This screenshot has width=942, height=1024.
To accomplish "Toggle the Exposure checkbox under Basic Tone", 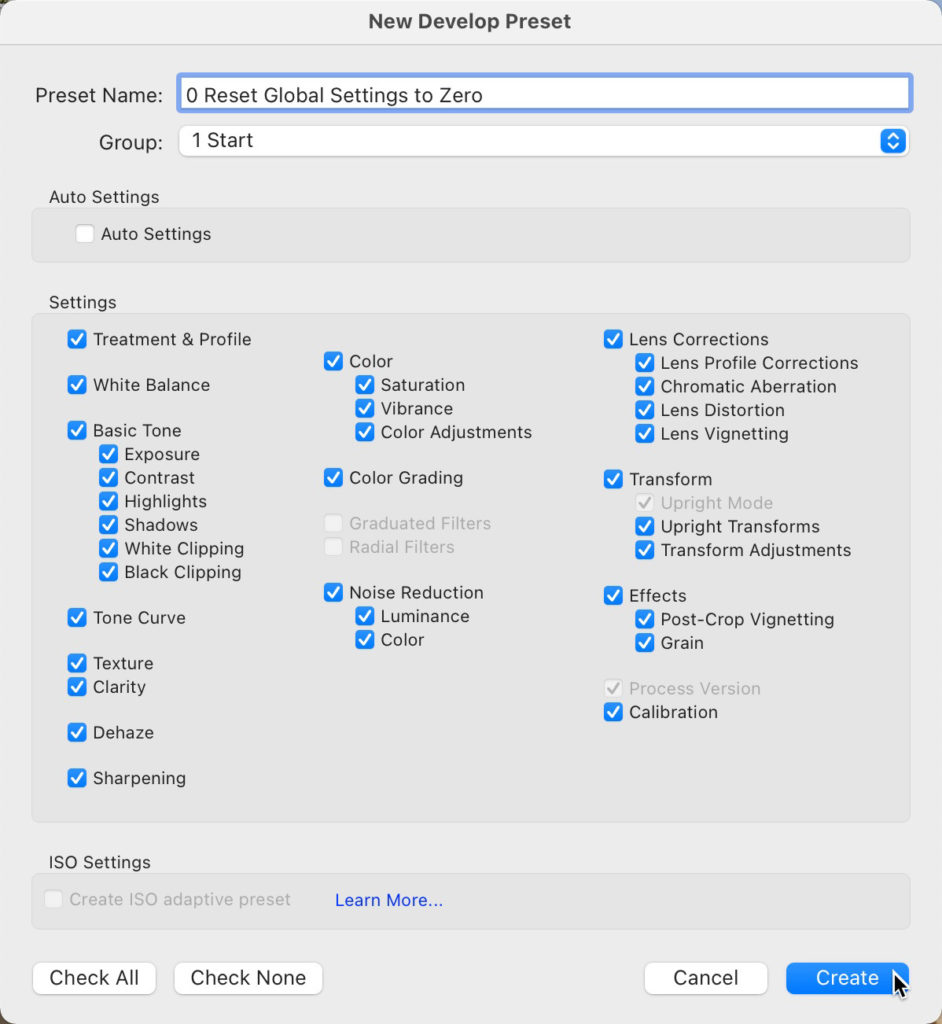I will (x=108, y=455).
